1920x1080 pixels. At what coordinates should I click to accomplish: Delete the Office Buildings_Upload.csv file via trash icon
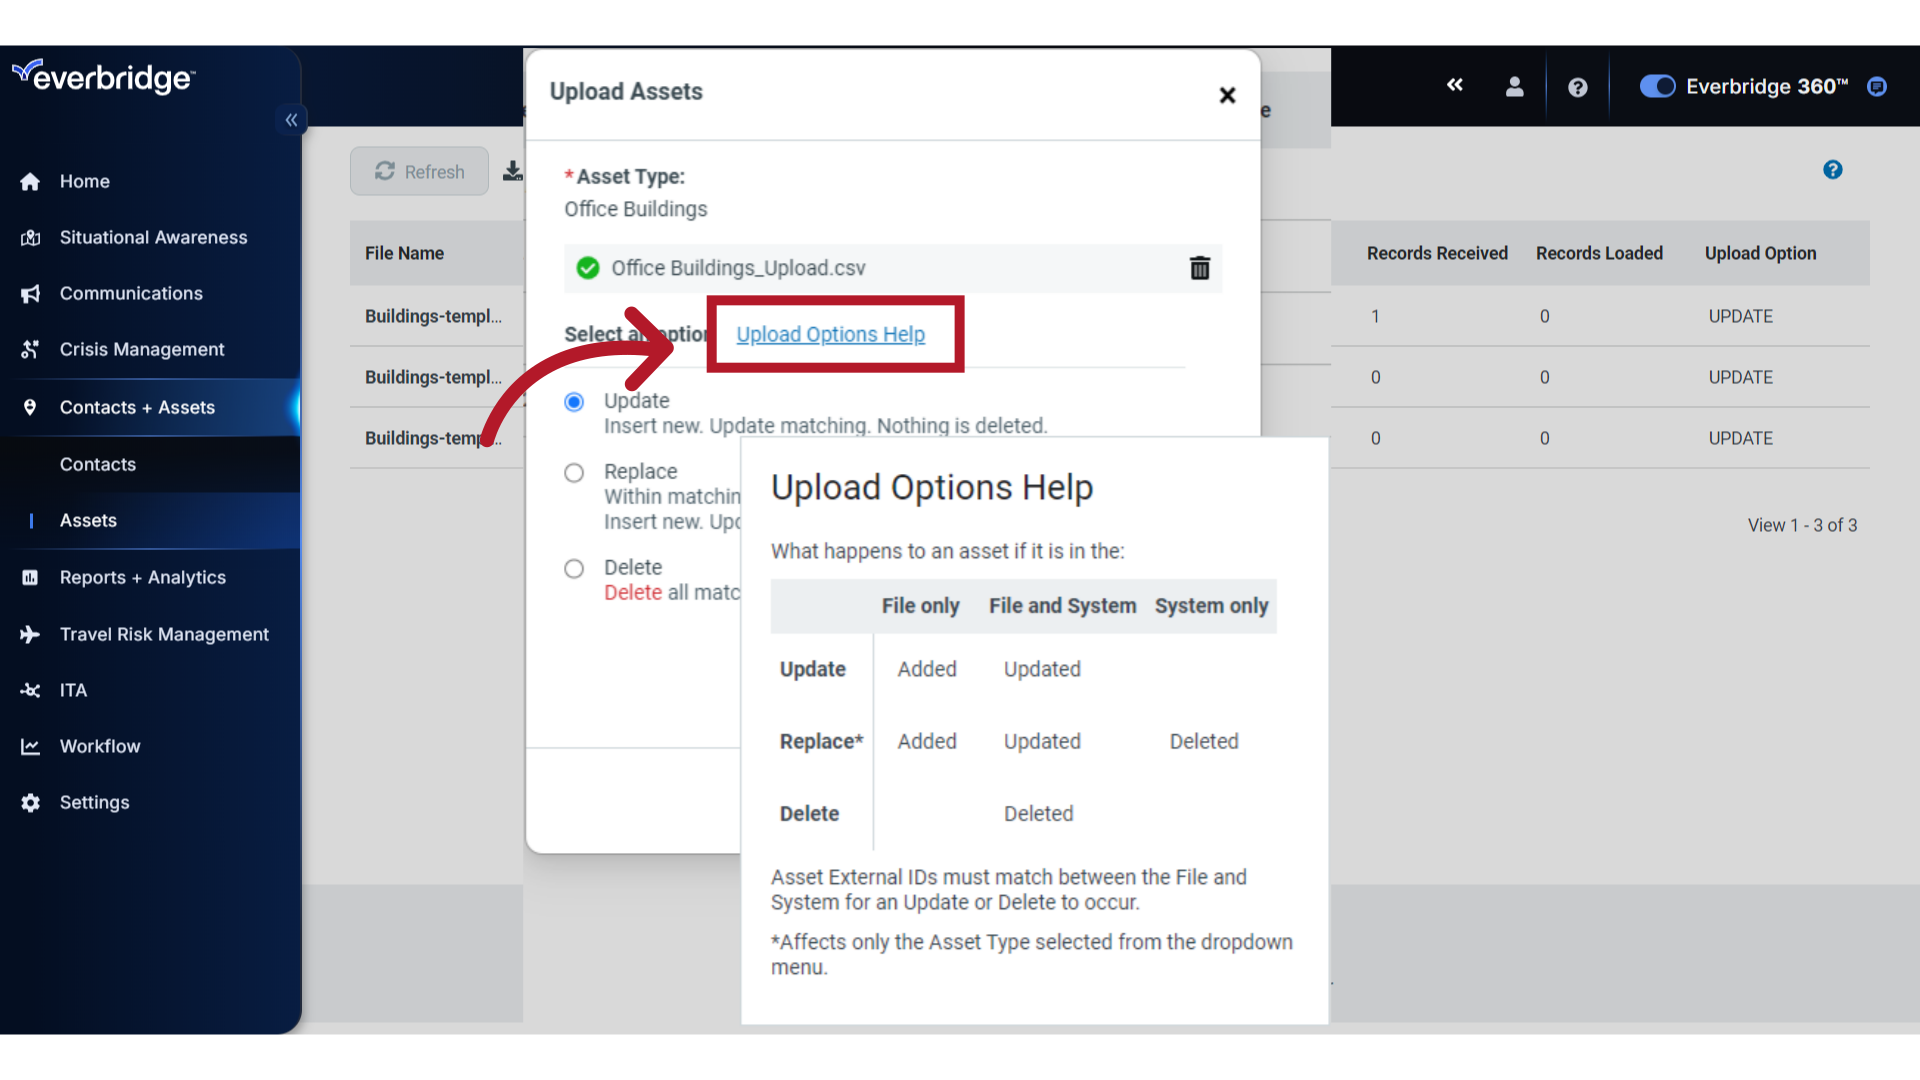tap(1199, 268)
